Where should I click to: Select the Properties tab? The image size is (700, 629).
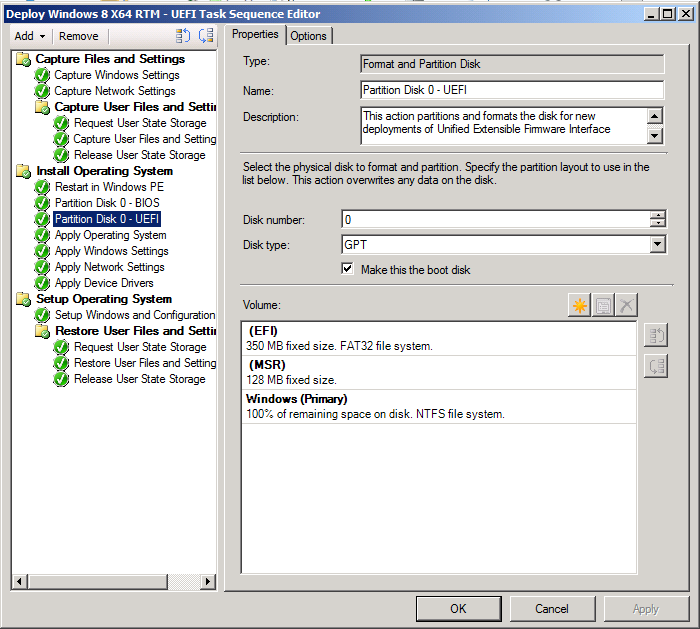point(255,34)
